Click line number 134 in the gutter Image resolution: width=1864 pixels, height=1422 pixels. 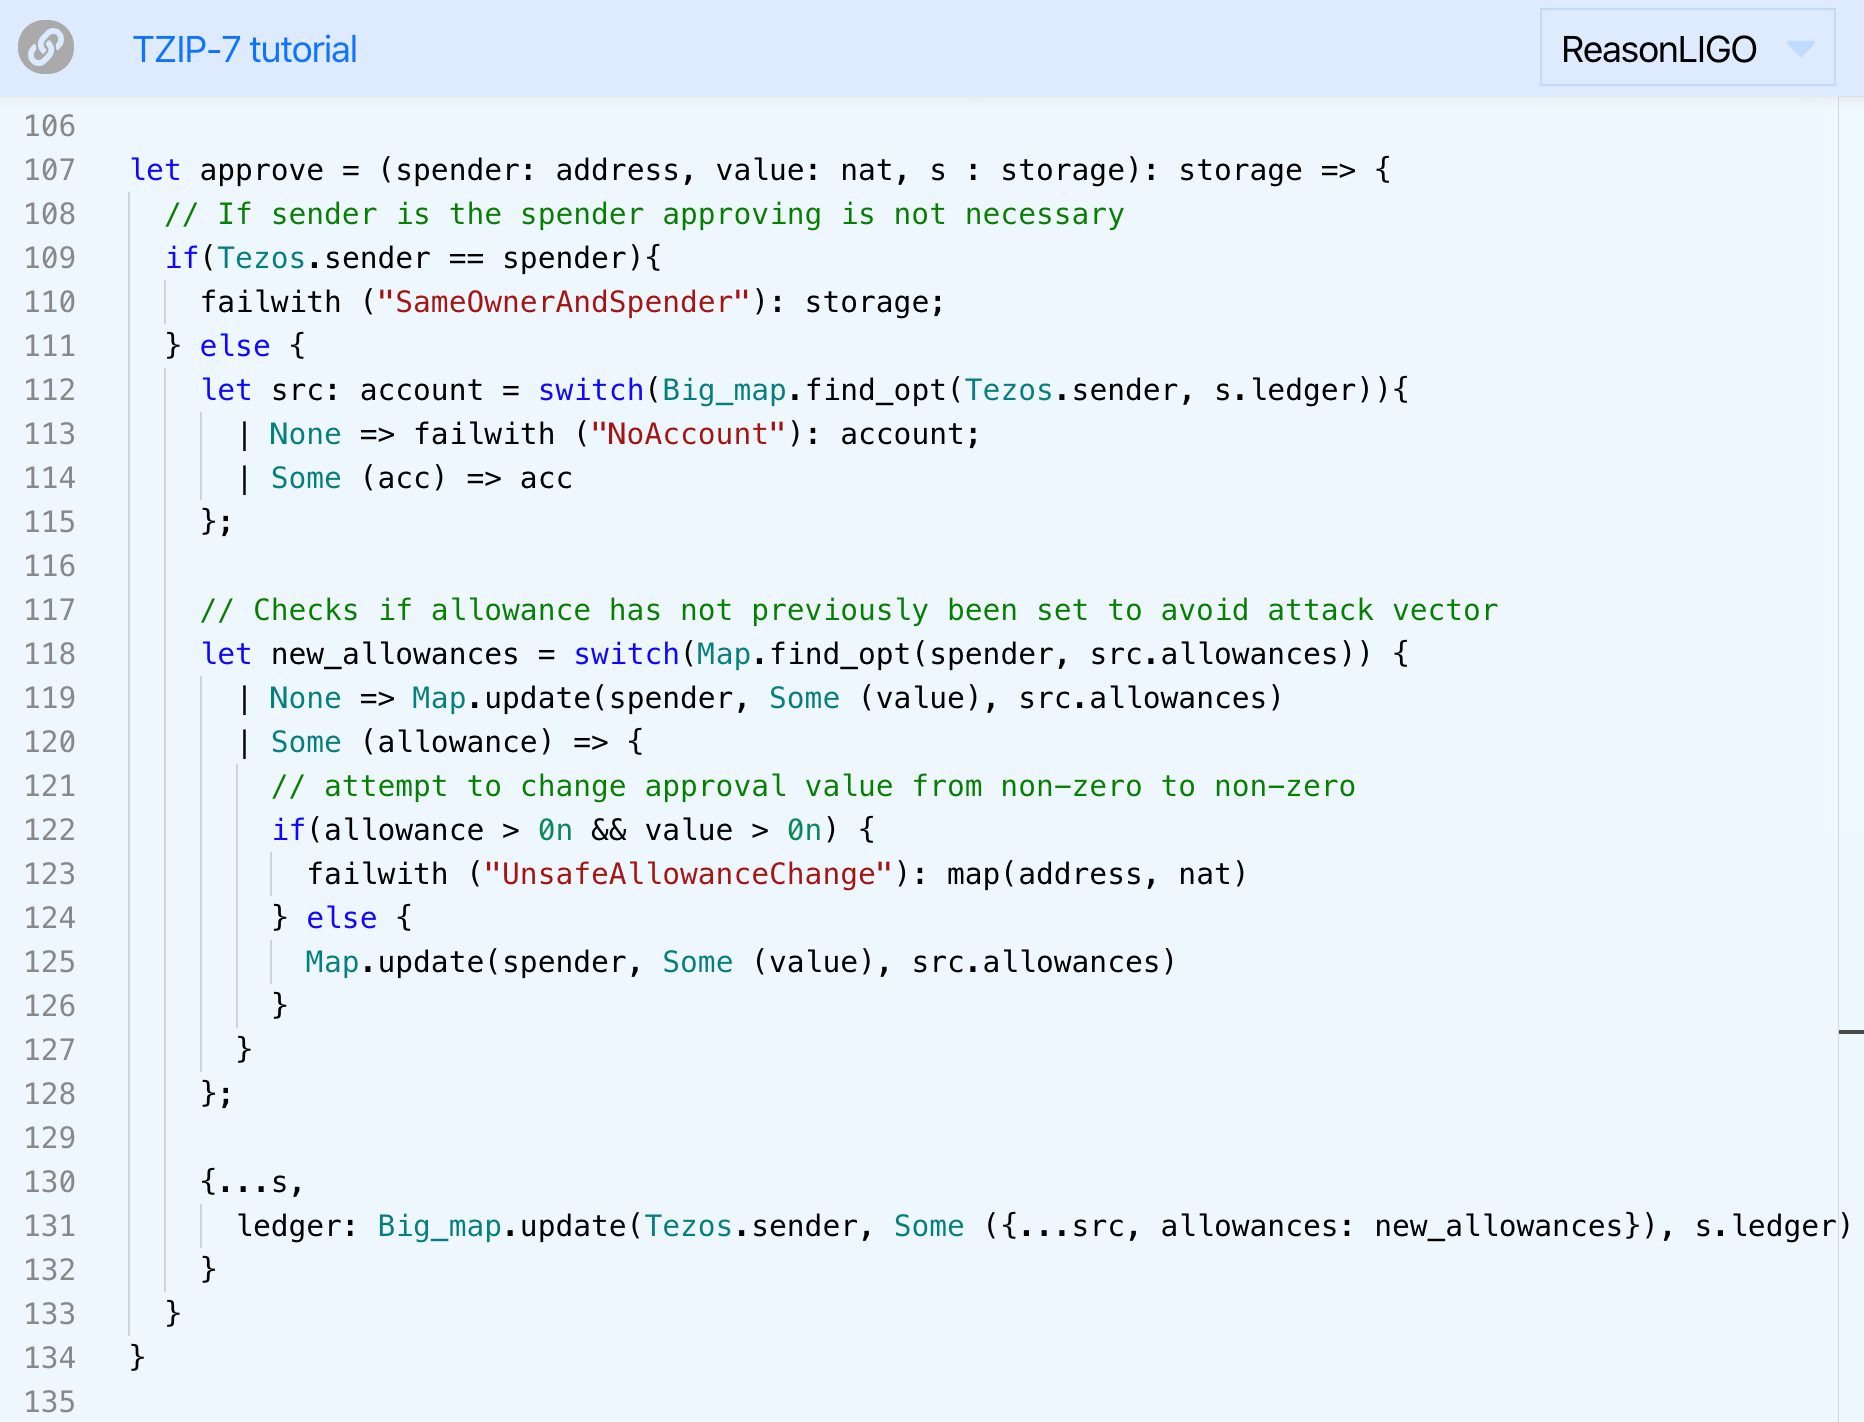[50, 1358]
